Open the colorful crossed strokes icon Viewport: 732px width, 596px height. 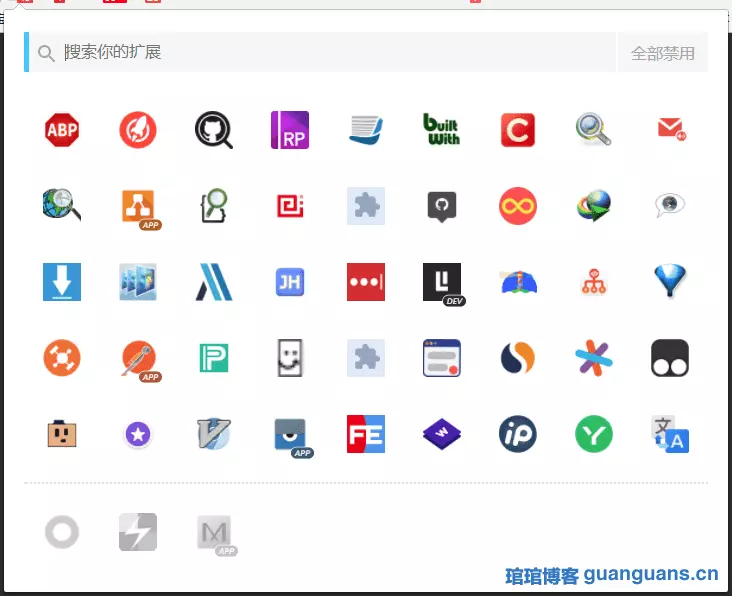pos(594,358)
